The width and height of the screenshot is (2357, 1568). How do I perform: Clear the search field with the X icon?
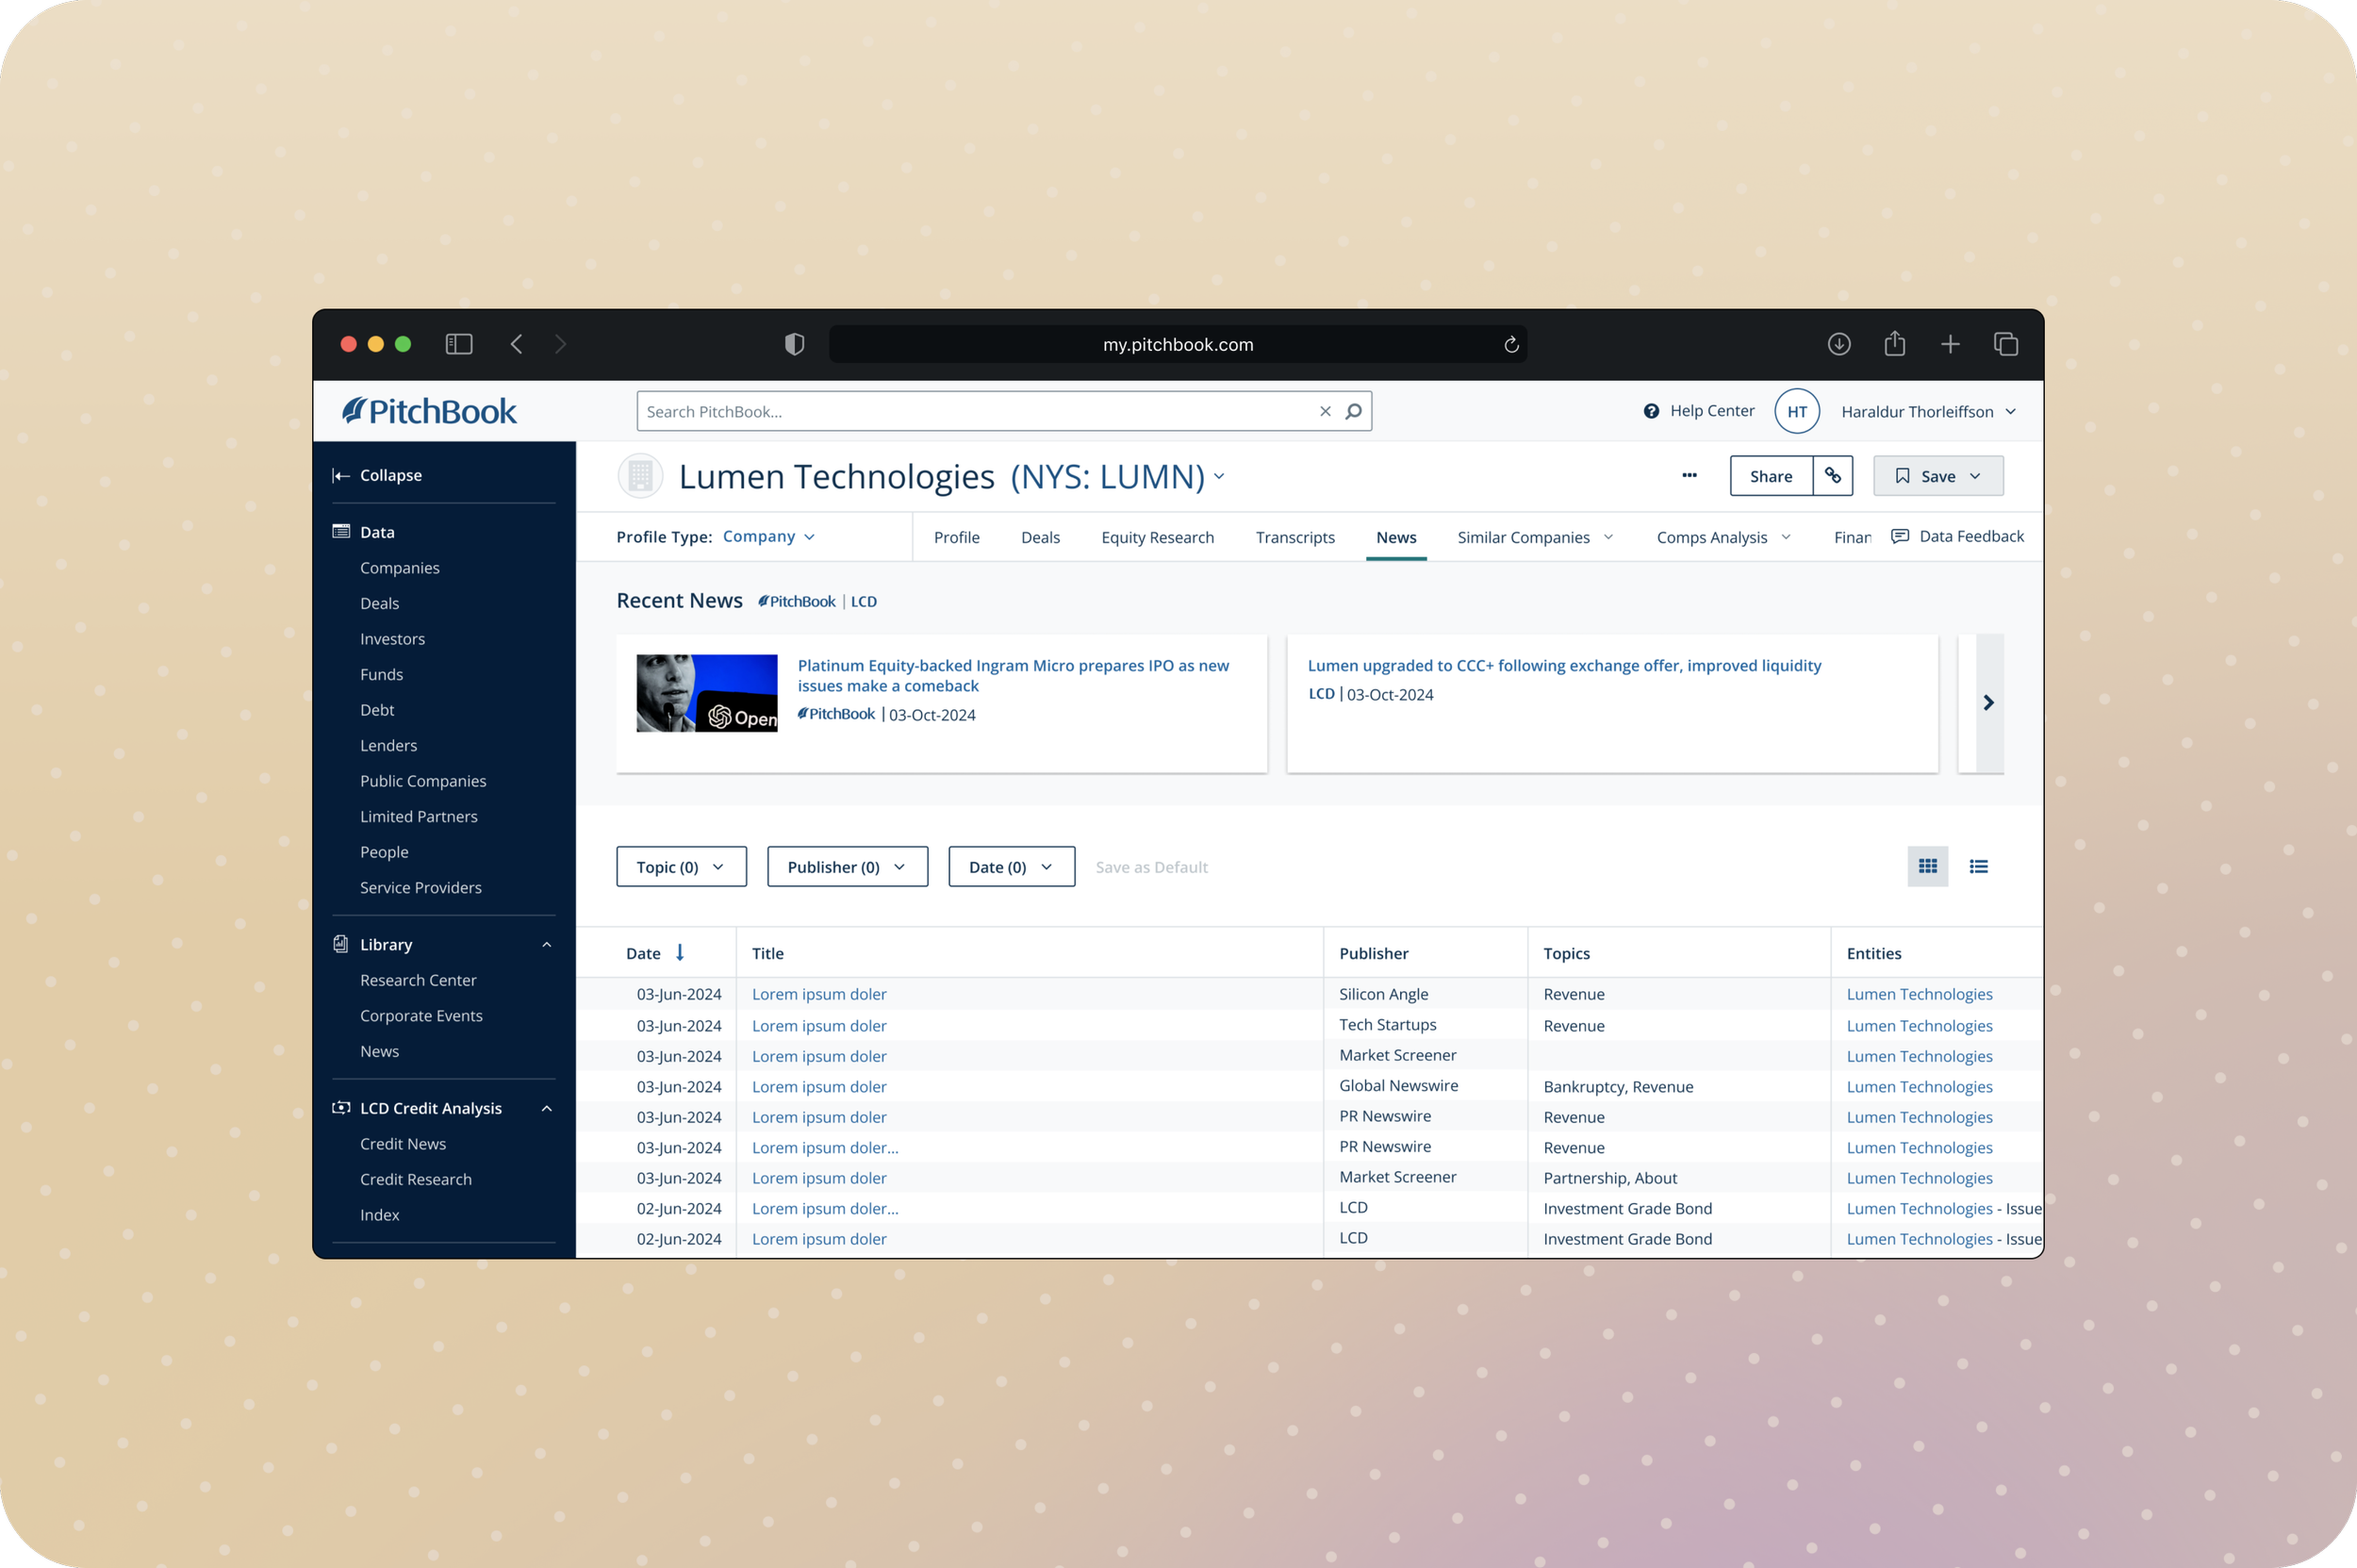(1325, 411)
